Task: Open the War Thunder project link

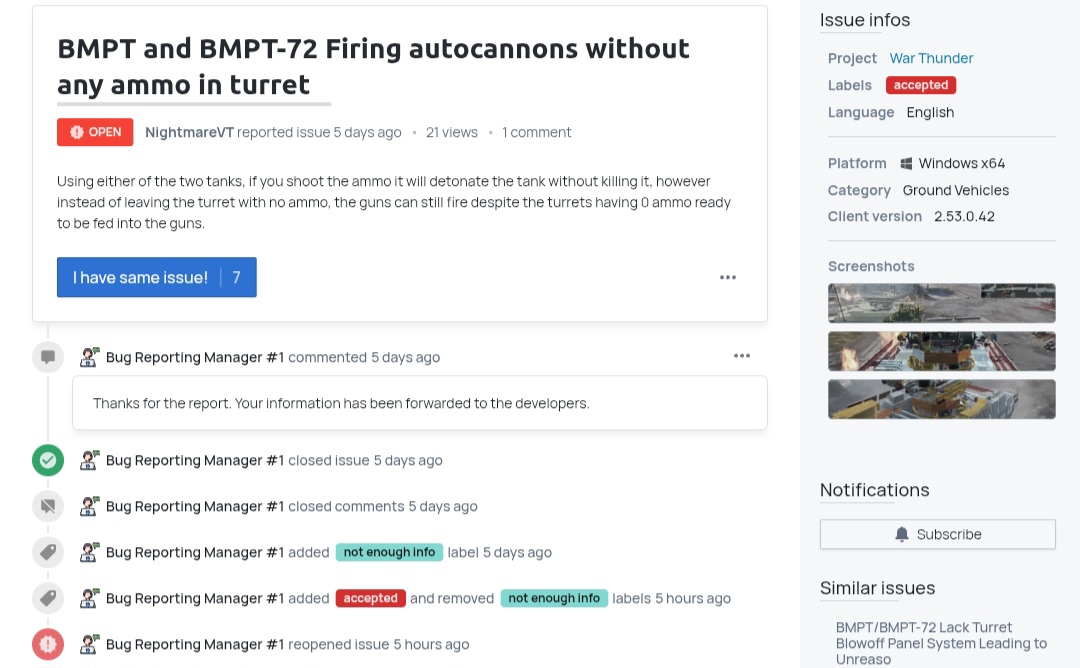Action: point(931,58)
